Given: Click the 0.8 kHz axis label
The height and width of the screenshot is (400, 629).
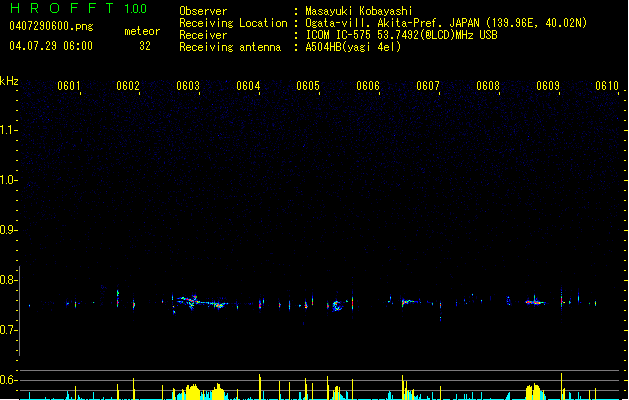Looking at the screenshot, I should tap(8, 280).
